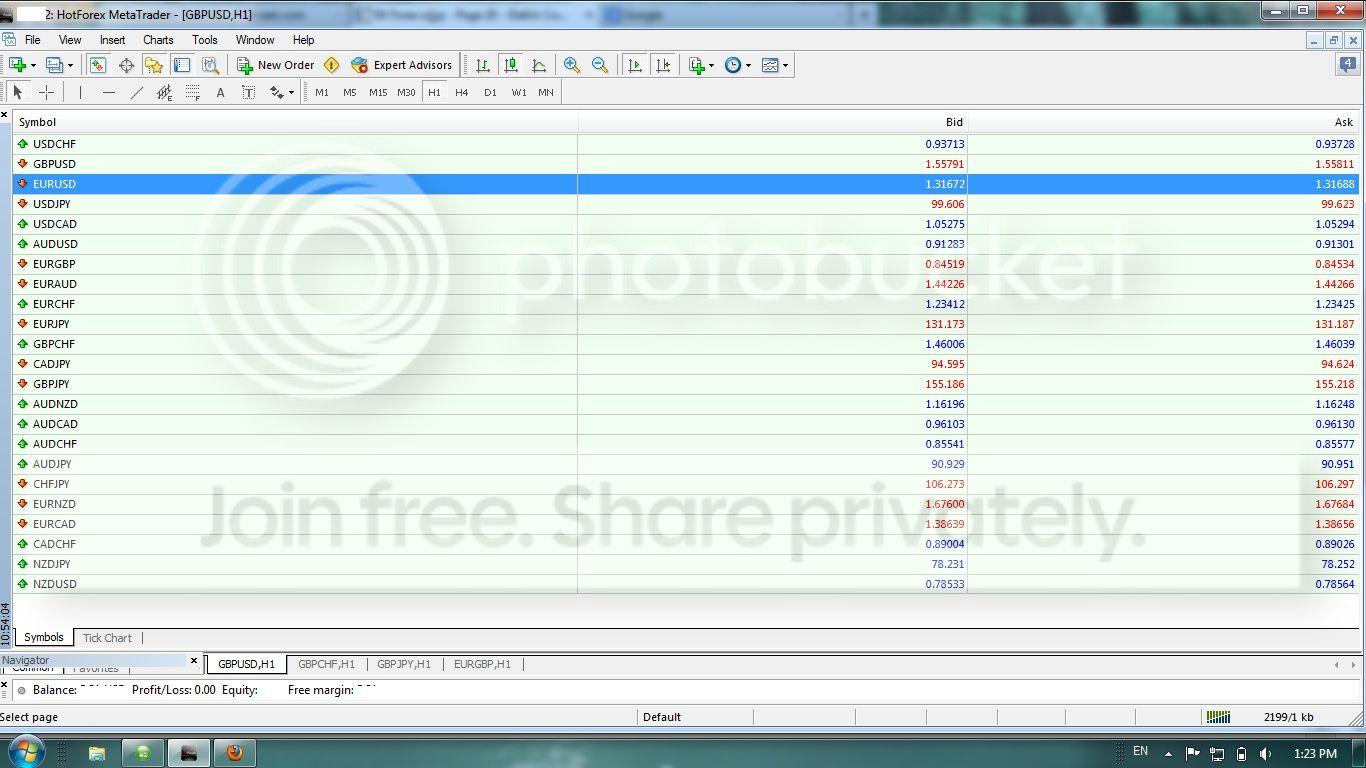Select the Horizontal Line drawing tool
The height and width of the screenshot is (768, 1366).
(x=109, y=92)
